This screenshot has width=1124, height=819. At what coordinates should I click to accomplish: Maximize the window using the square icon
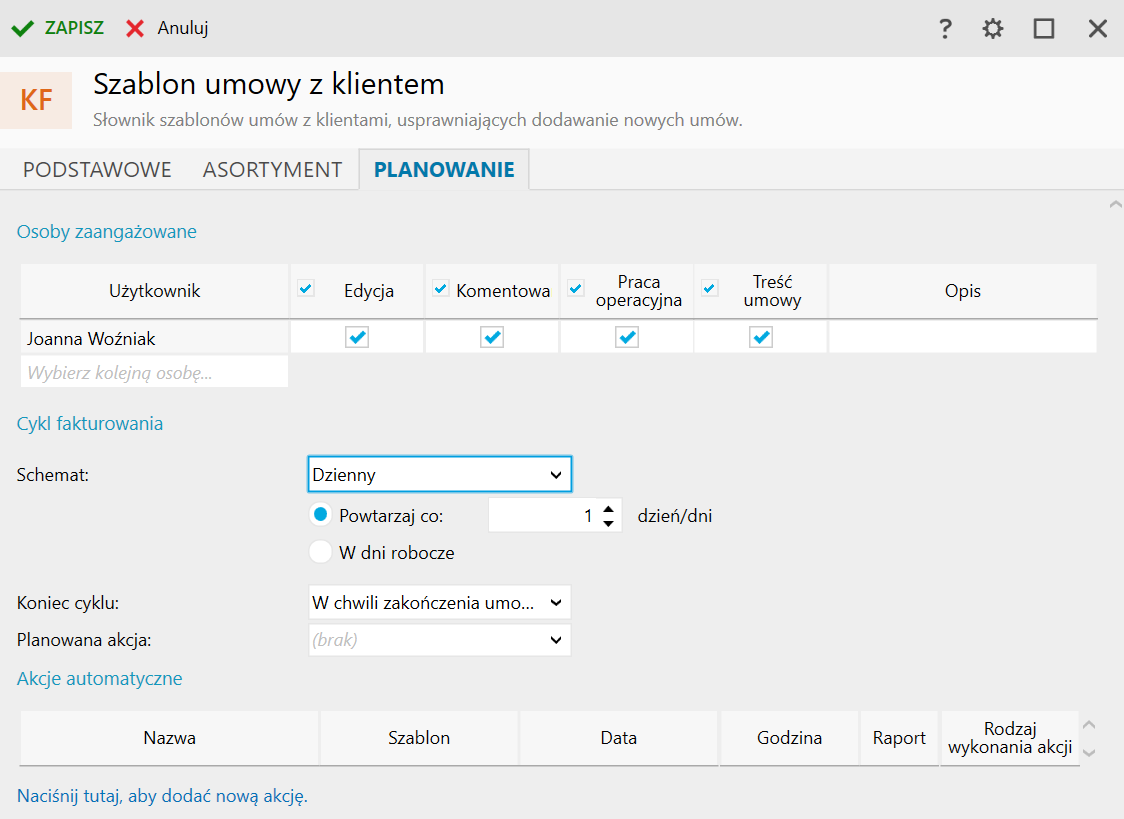pos(1044,29)
